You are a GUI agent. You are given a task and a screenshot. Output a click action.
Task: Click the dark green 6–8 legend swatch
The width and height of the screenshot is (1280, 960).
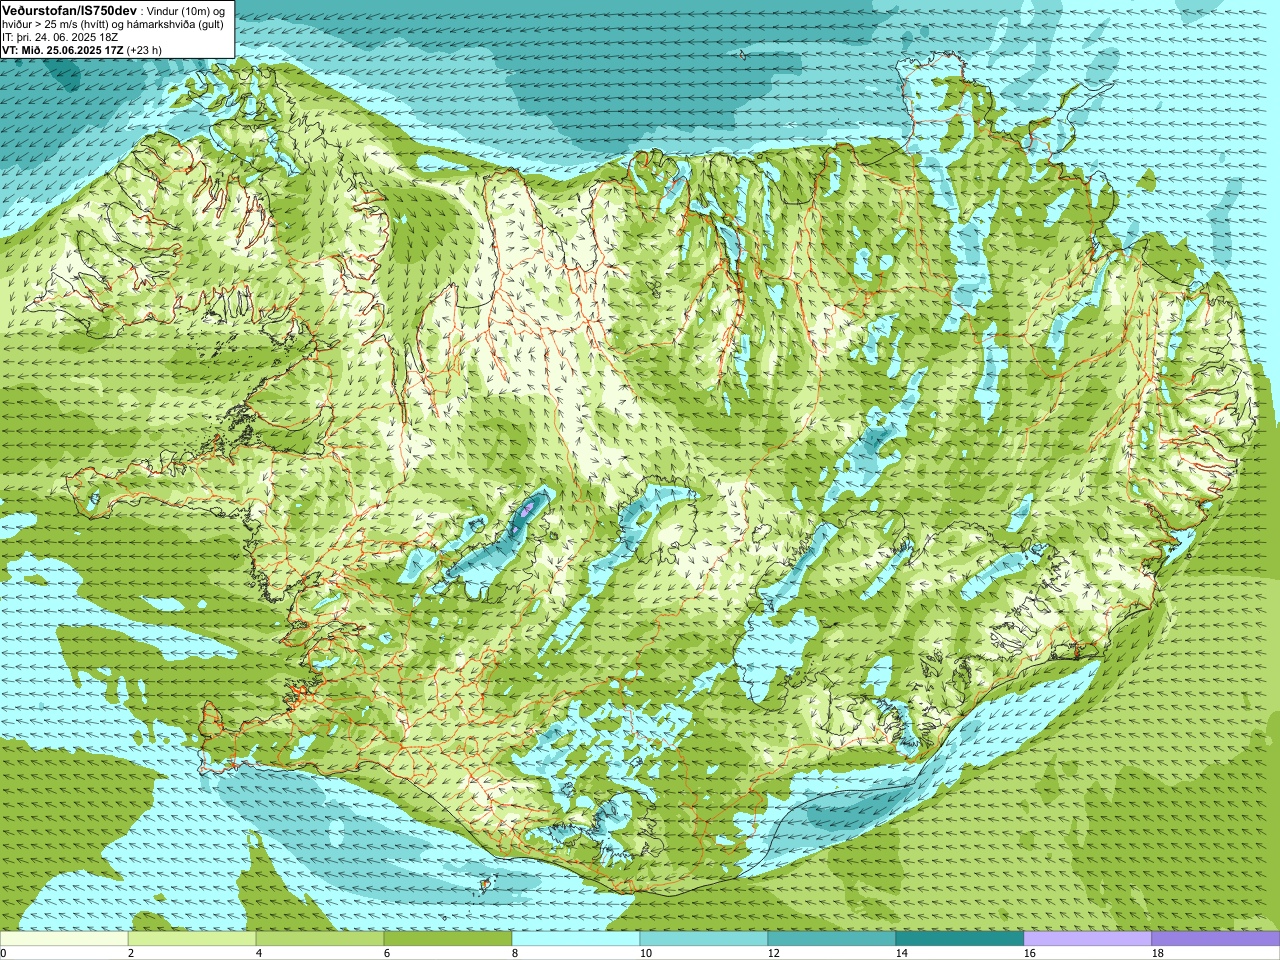(448, 939)
